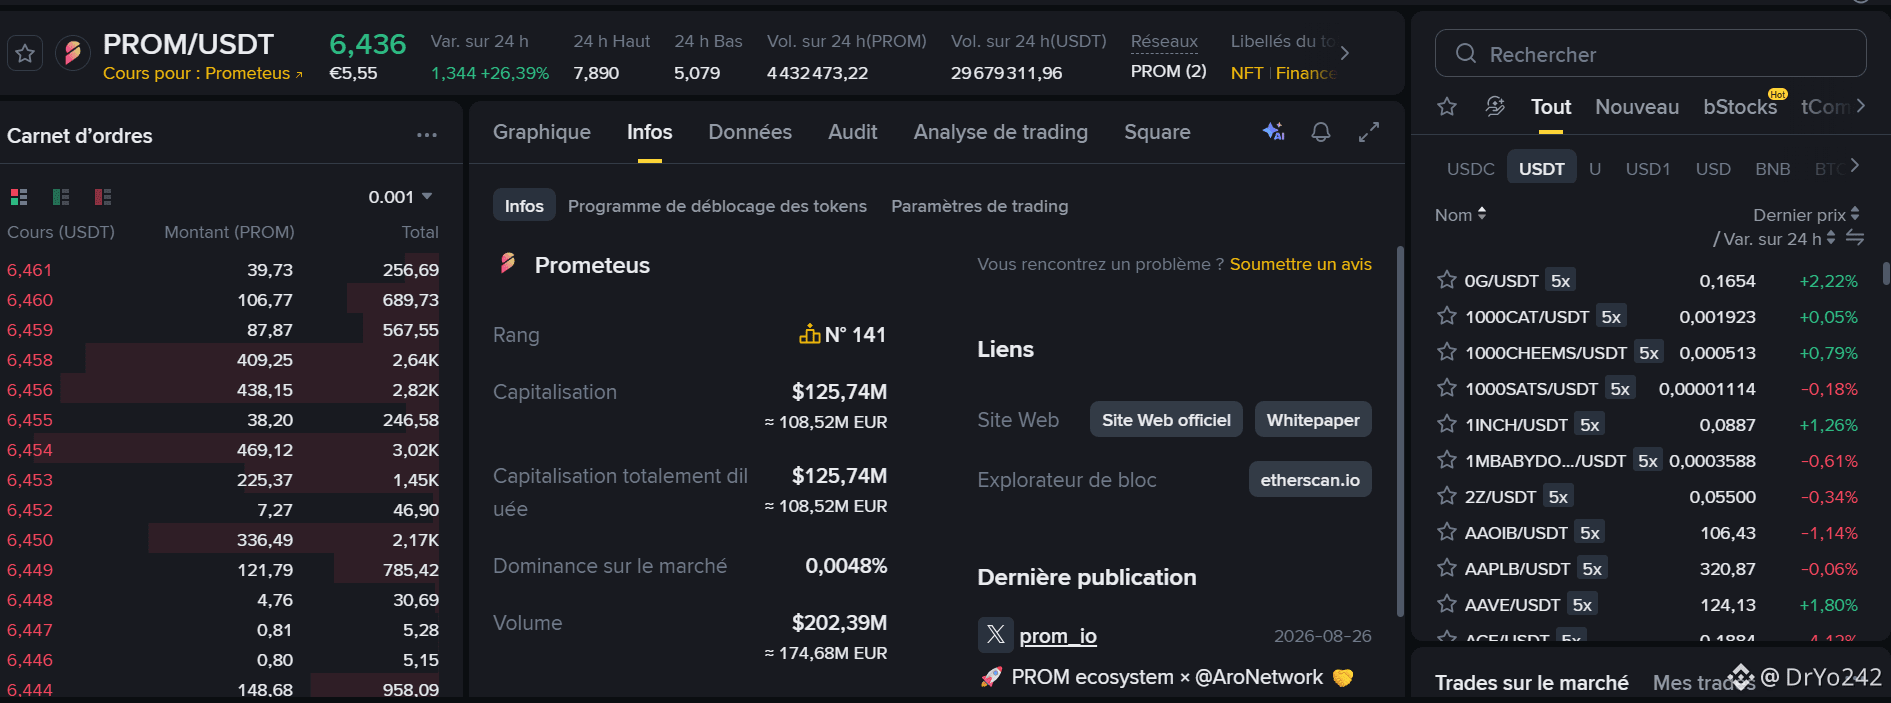This screenshot has height=703, width=1891.
Task: Switch to Graphique tab
Action: (542, 132)
